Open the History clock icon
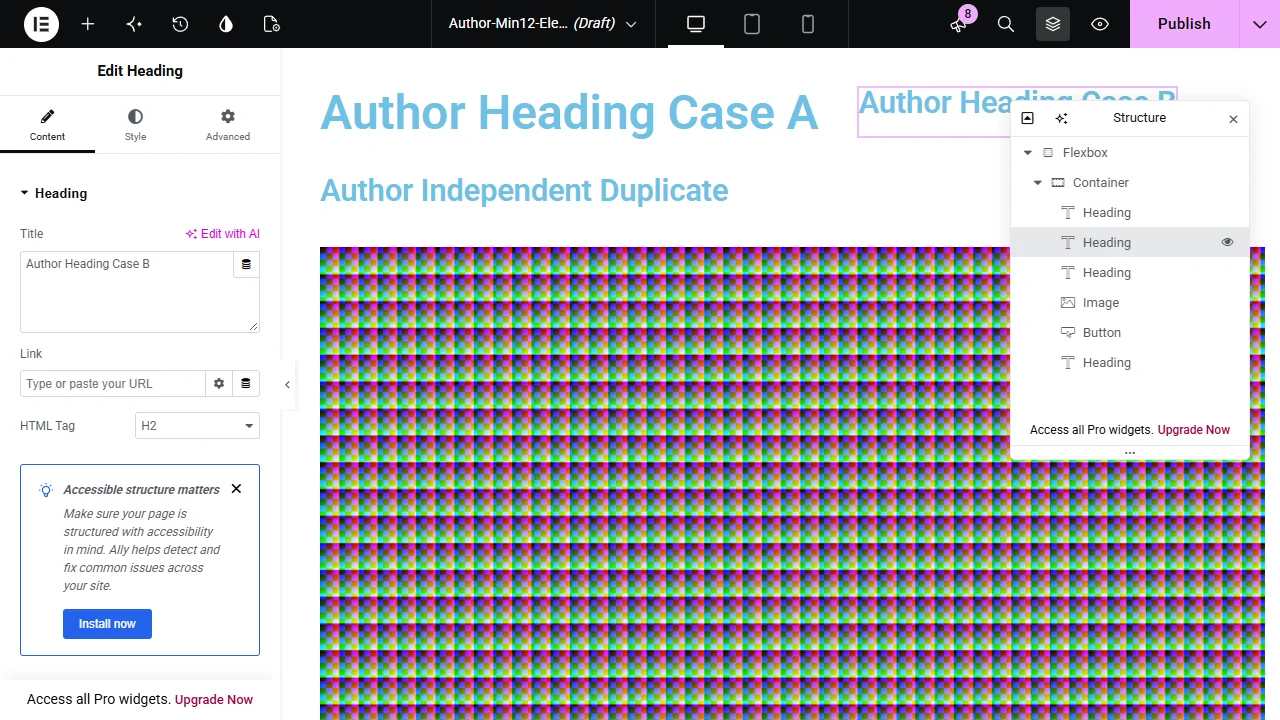Image resolution: width=1280 pixels, height=720 pixels. click(180, 24)
